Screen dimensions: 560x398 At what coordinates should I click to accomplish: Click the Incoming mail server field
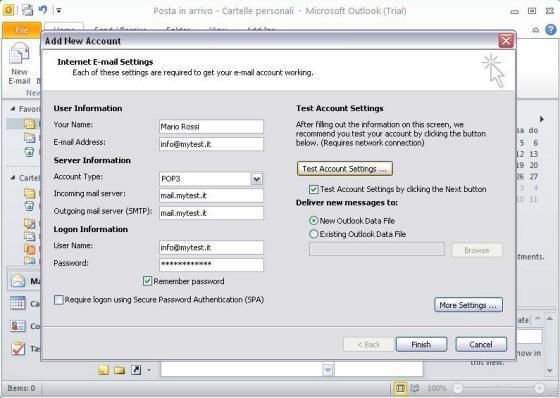[211, 195]
